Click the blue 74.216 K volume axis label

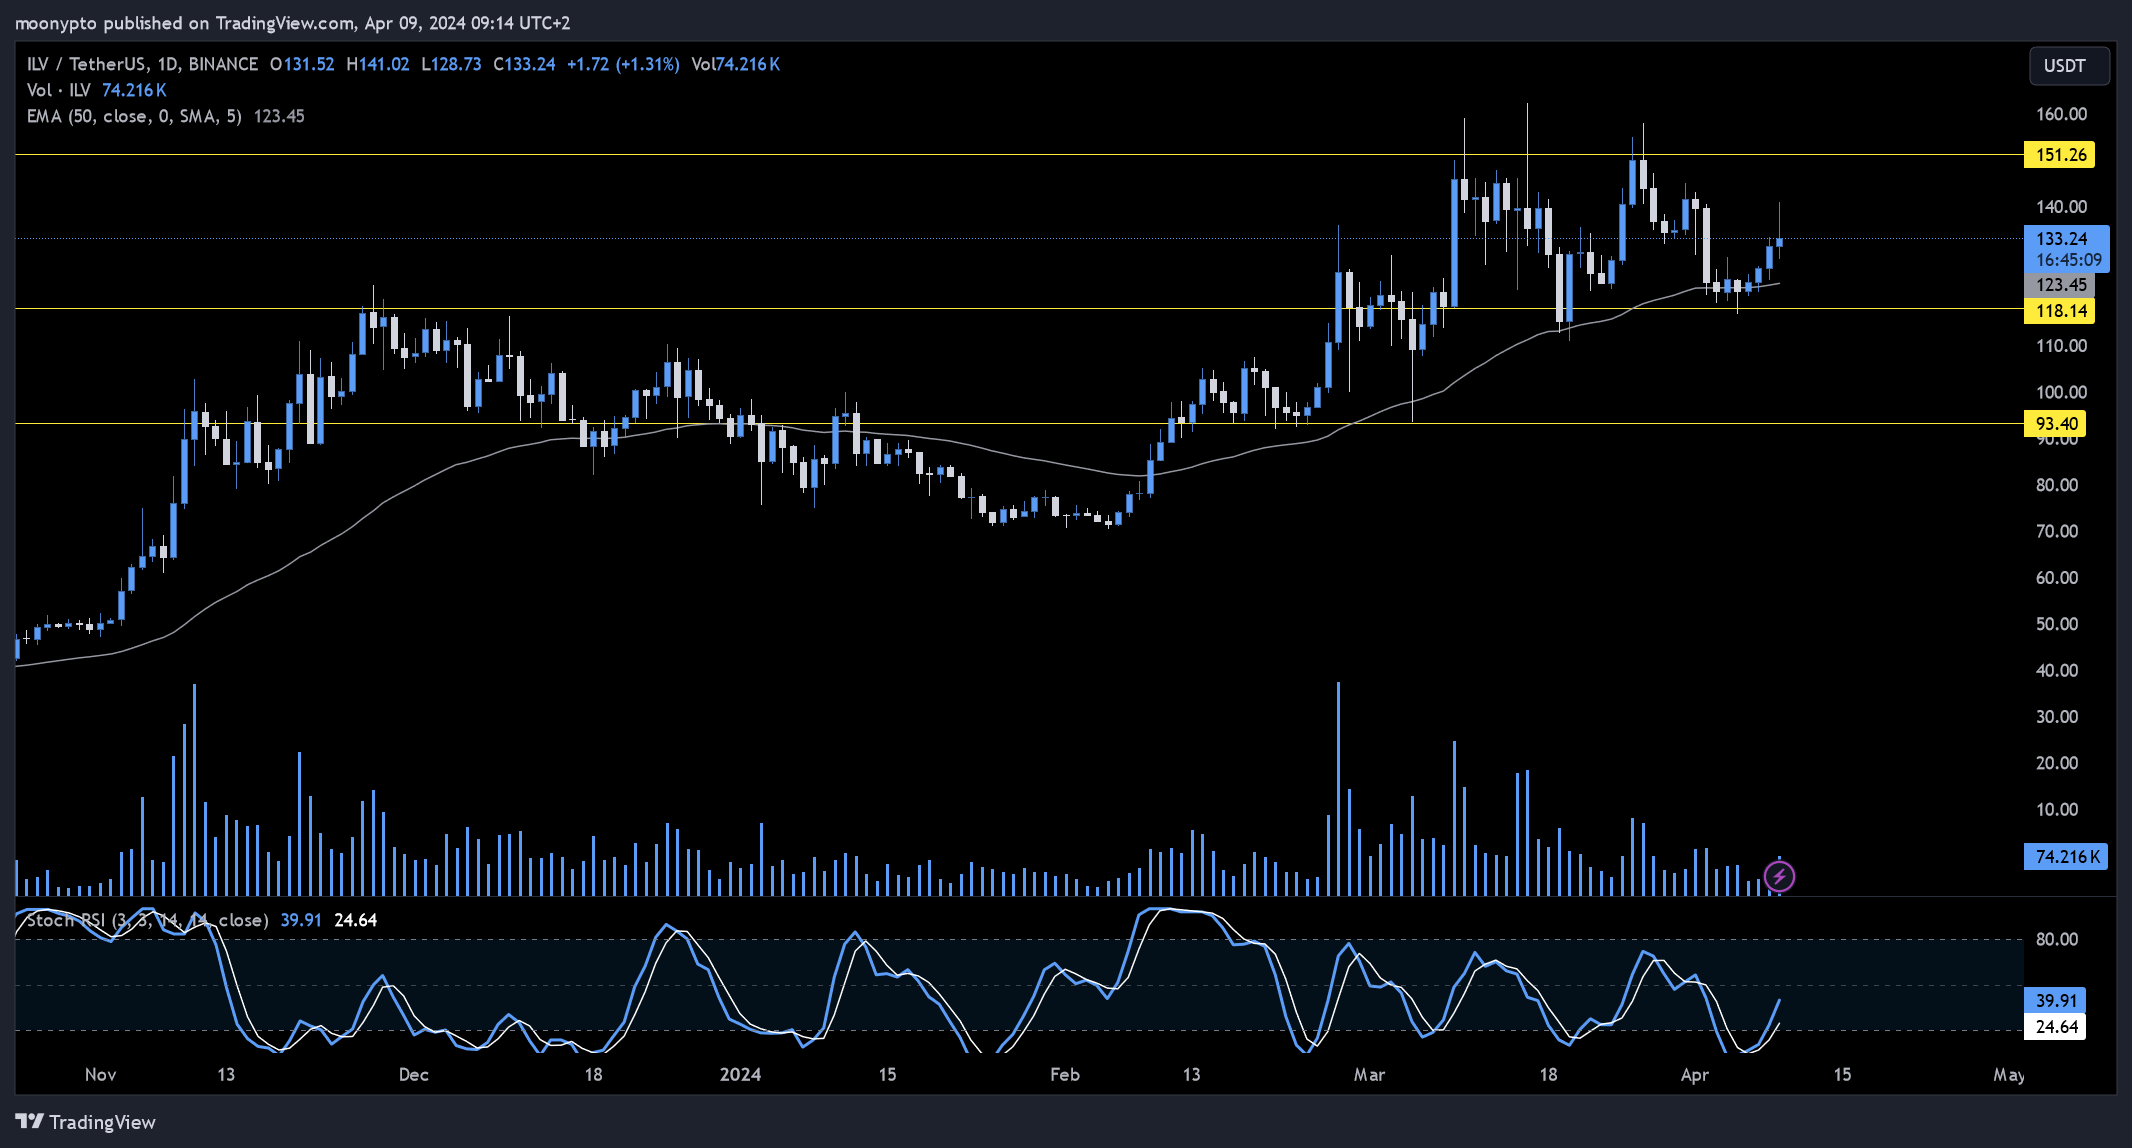[x=2066, y=857]
